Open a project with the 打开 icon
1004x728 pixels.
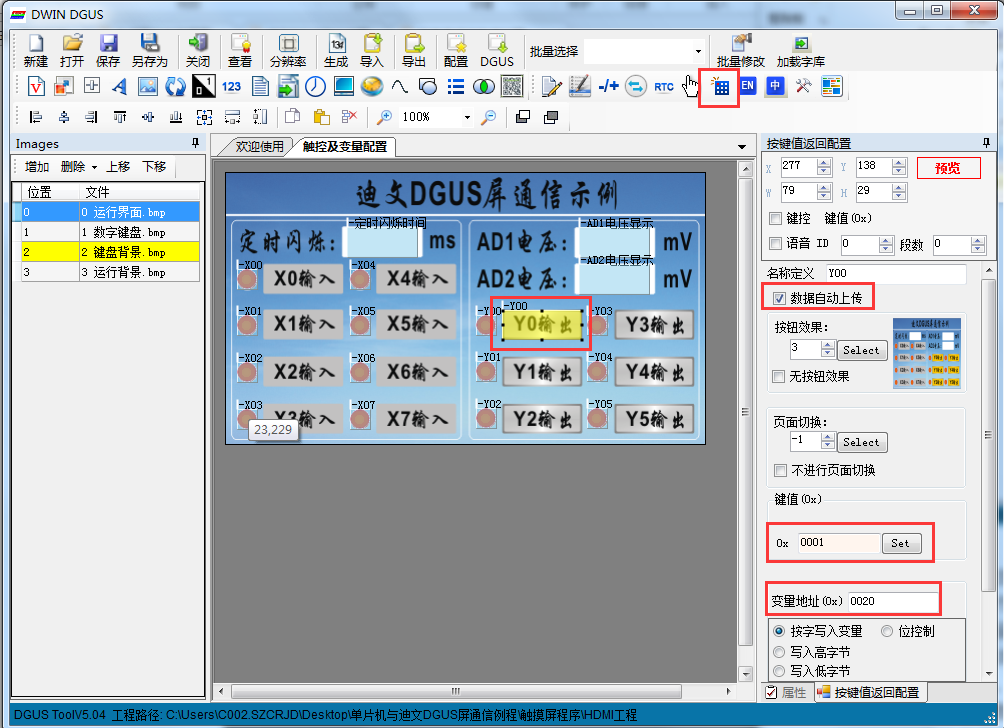pos(72,51)
